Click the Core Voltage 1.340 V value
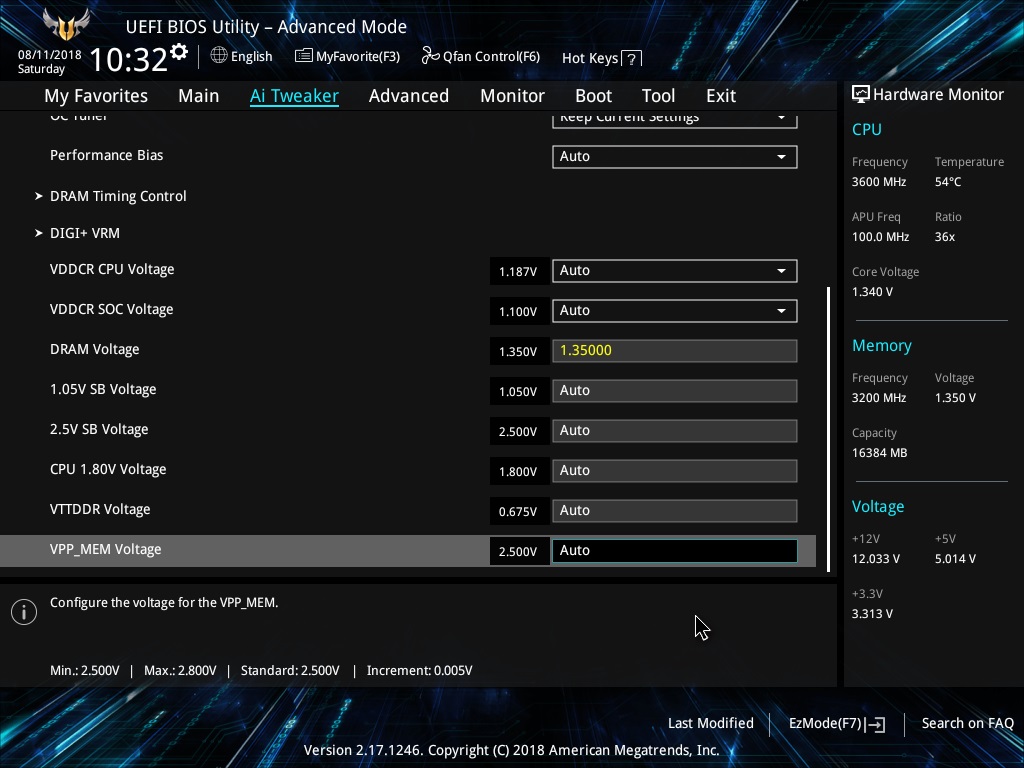 [x=872, y=292]
